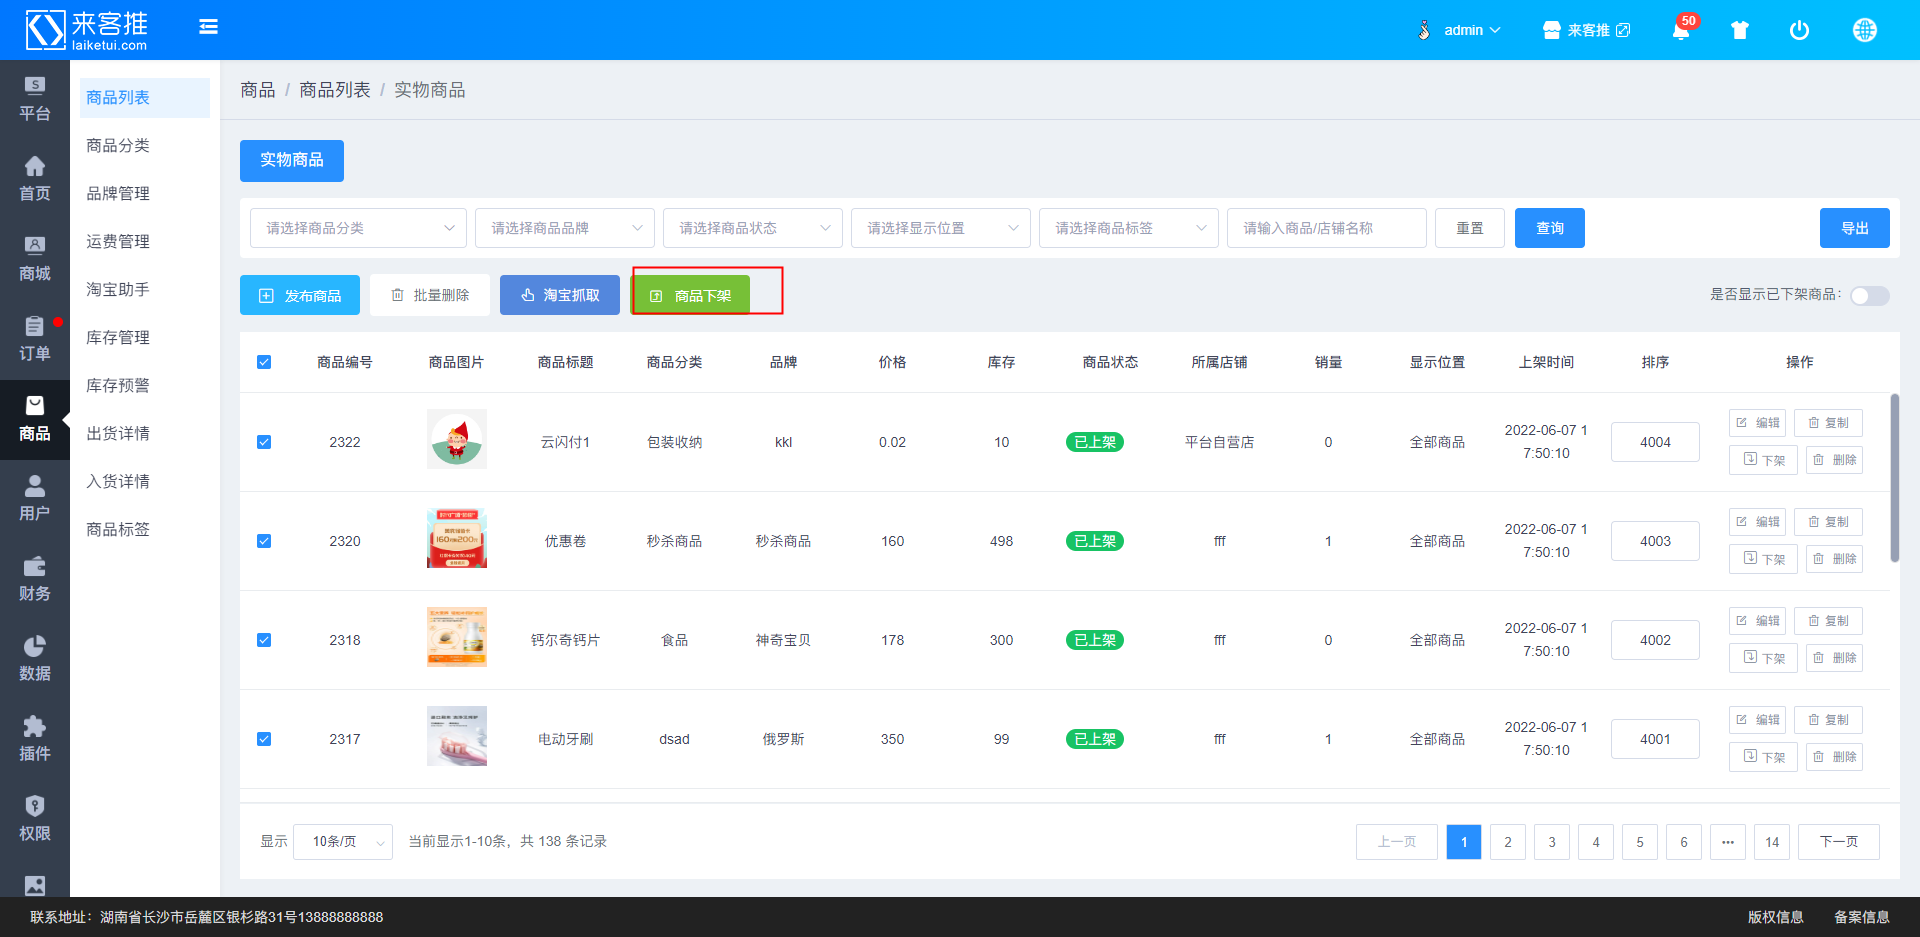Click the 重置 reset button
This screenshot has width=1920, height=937.
(1469, 228)
